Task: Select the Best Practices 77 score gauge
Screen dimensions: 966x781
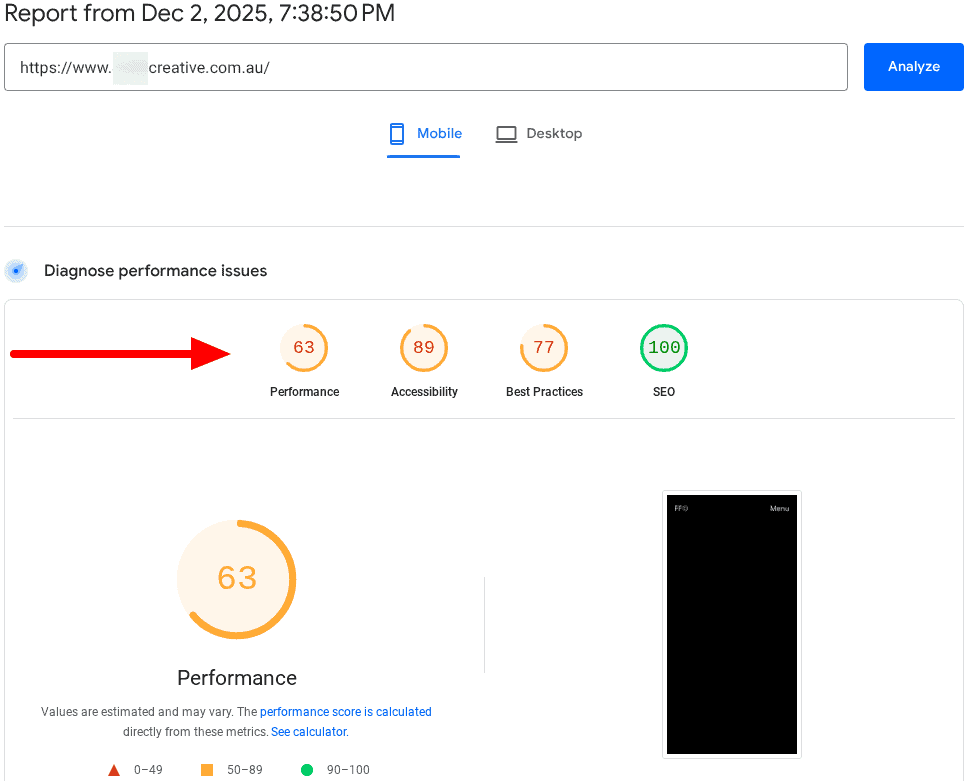Action: pyautogui.click(x=544, y=349)
